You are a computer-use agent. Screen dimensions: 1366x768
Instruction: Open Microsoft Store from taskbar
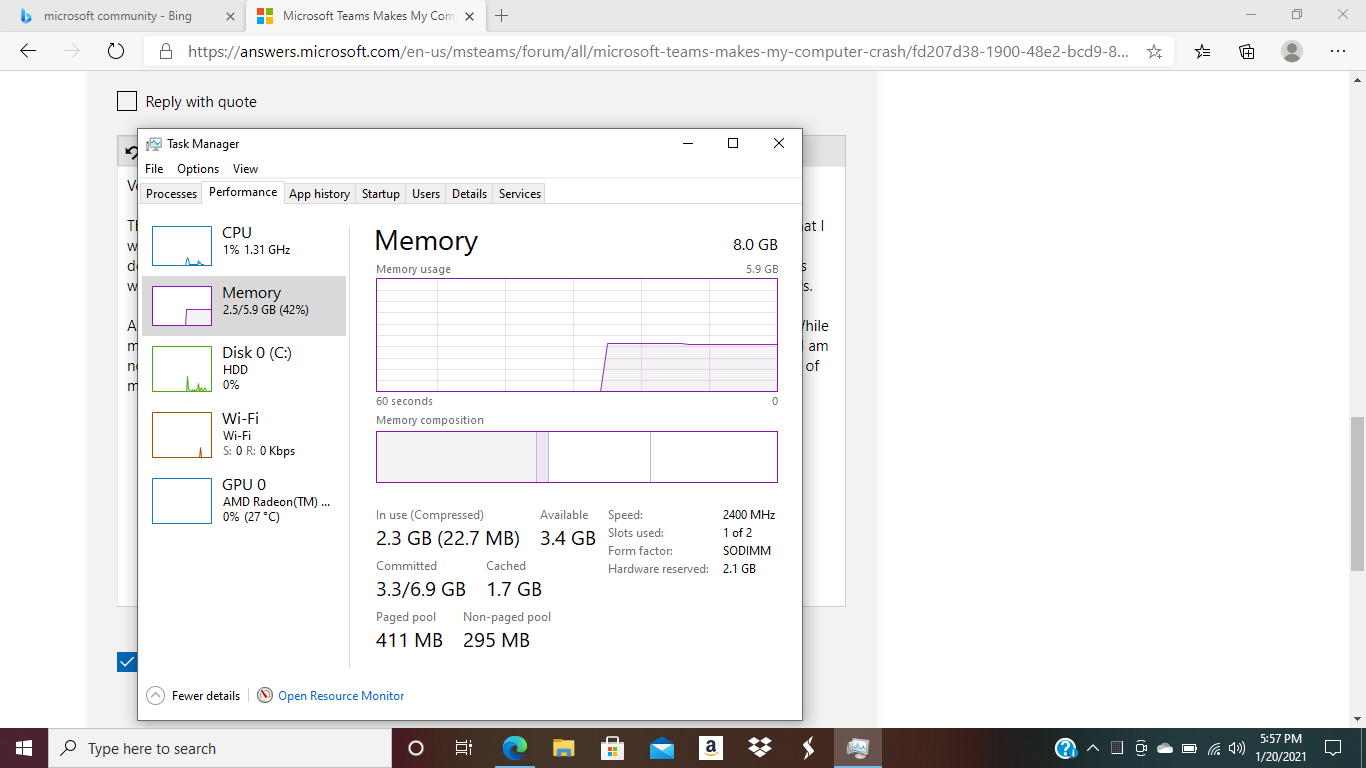tap(612, 748)
